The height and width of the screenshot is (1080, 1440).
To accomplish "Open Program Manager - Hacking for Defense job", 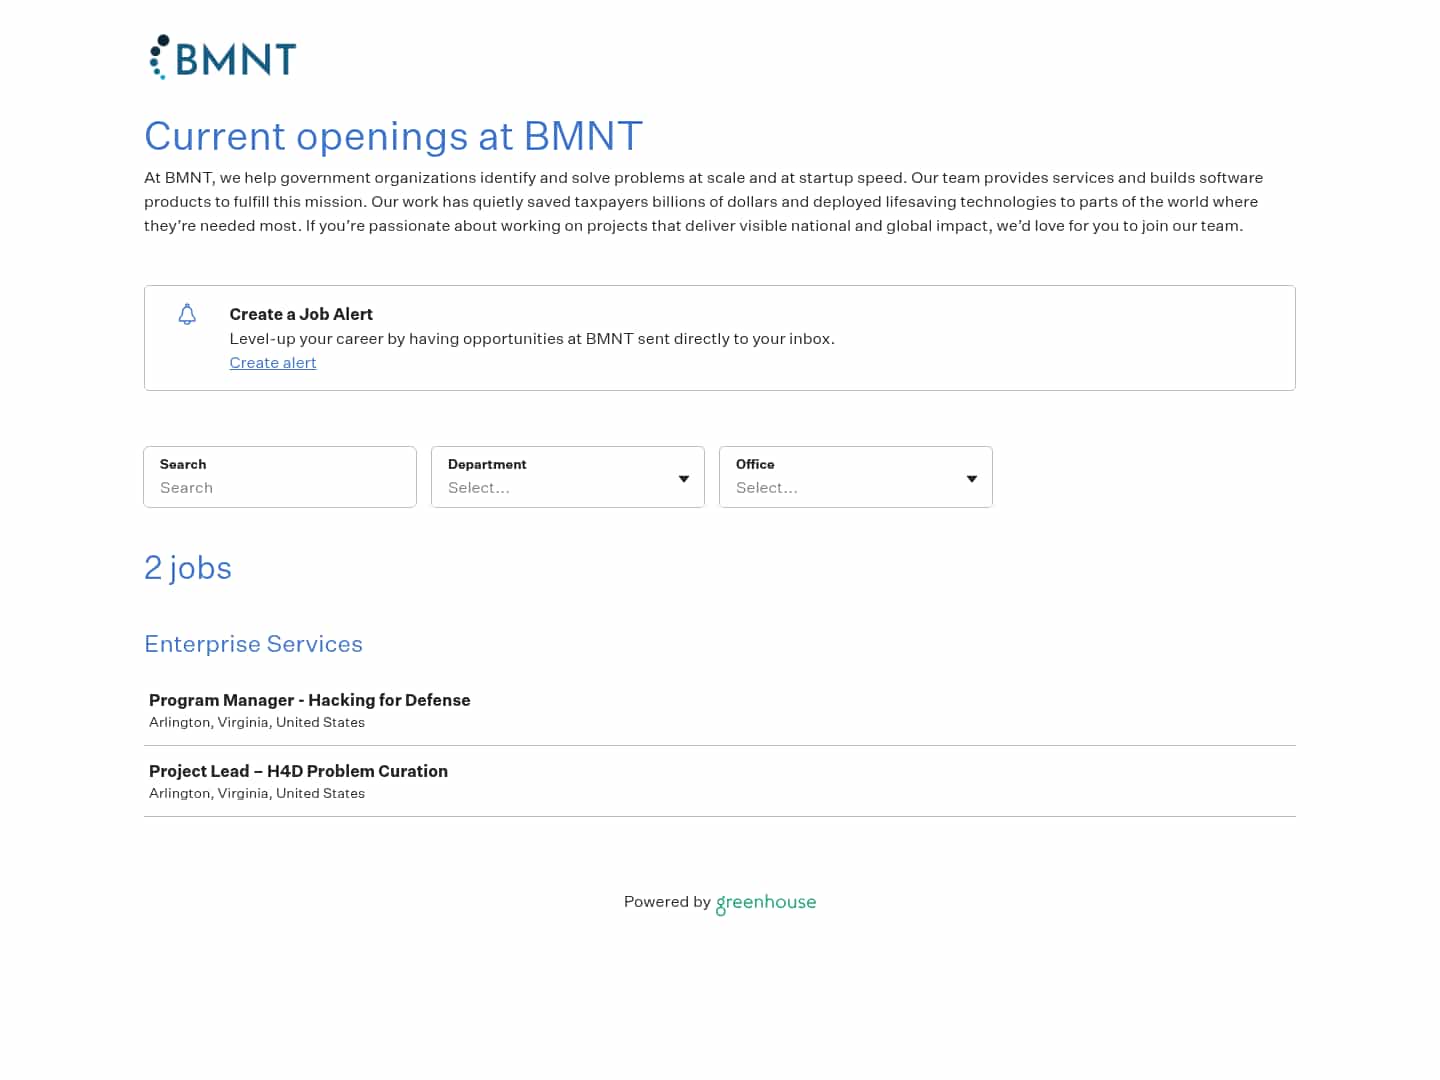I will (x=720, y=710).
